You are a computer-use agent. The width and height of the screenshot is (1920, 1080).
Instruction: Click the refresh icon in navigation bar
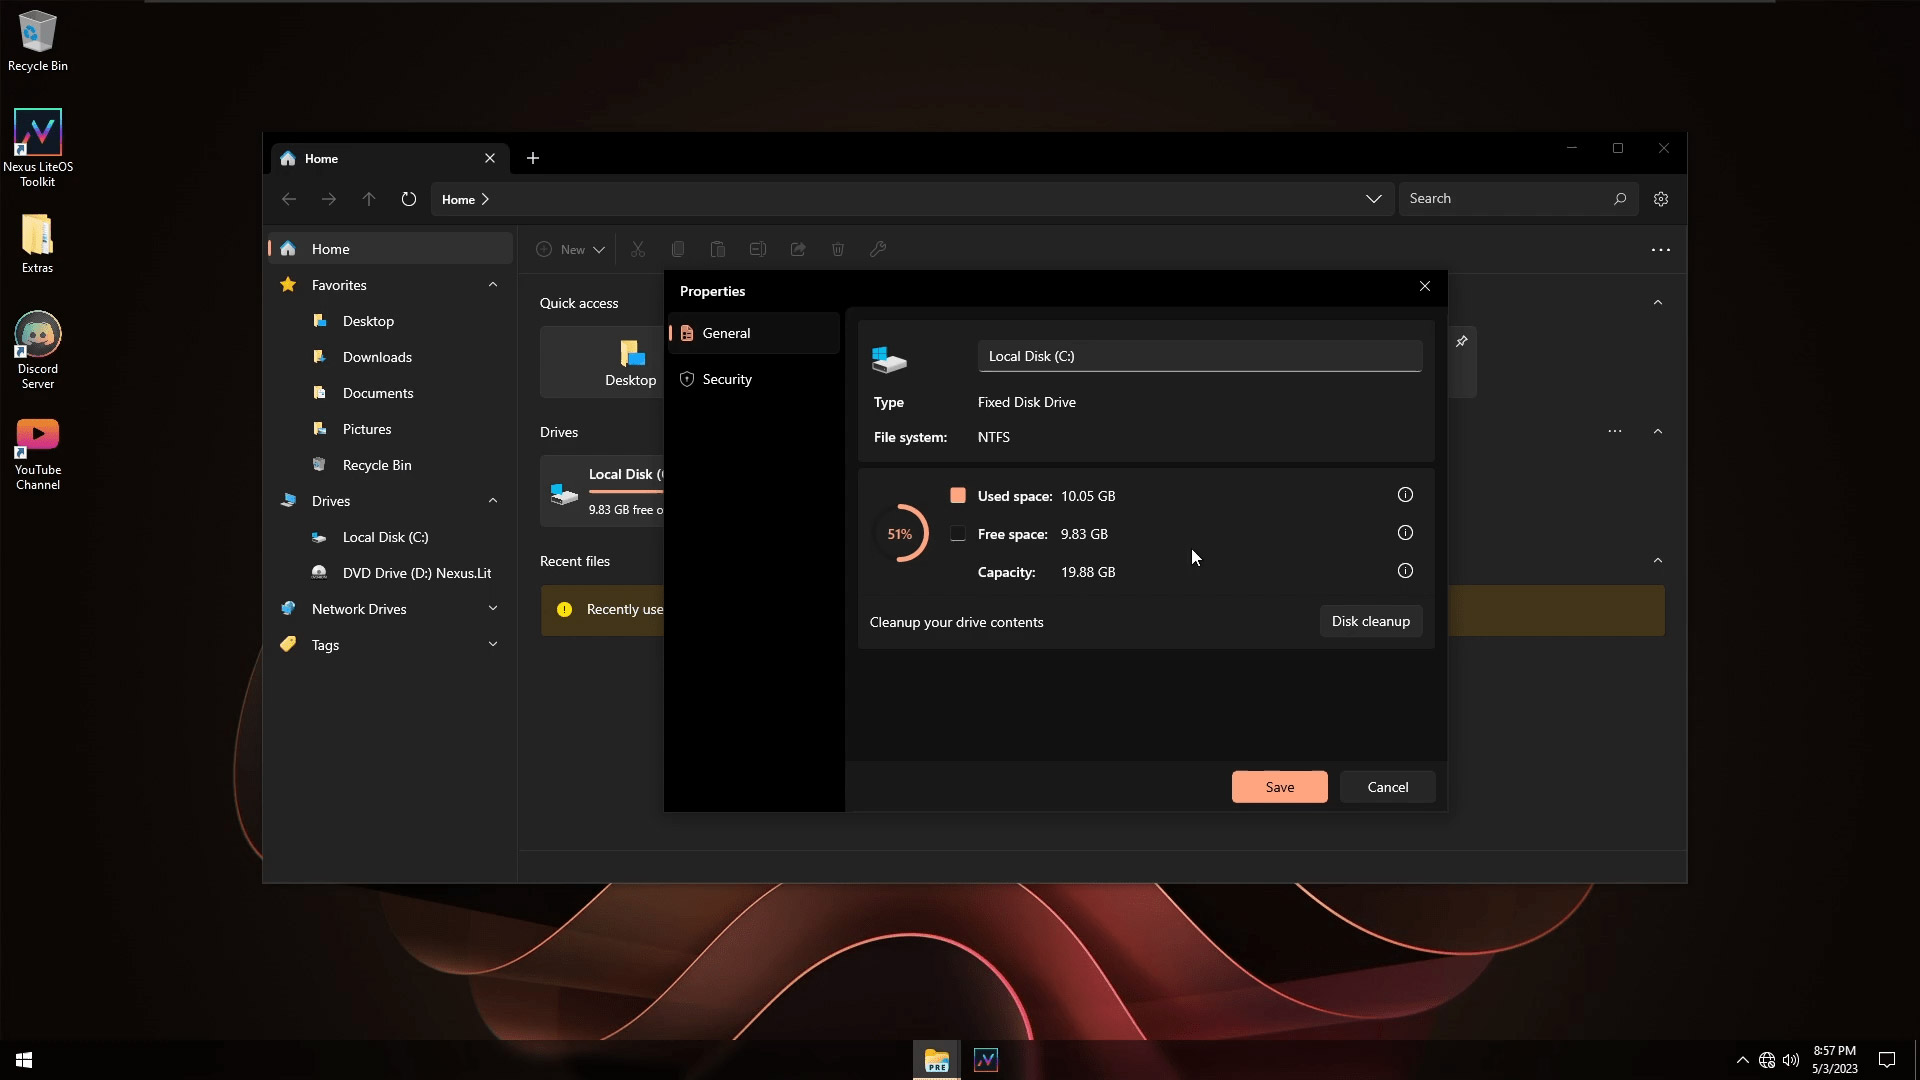tap(409, 199)
